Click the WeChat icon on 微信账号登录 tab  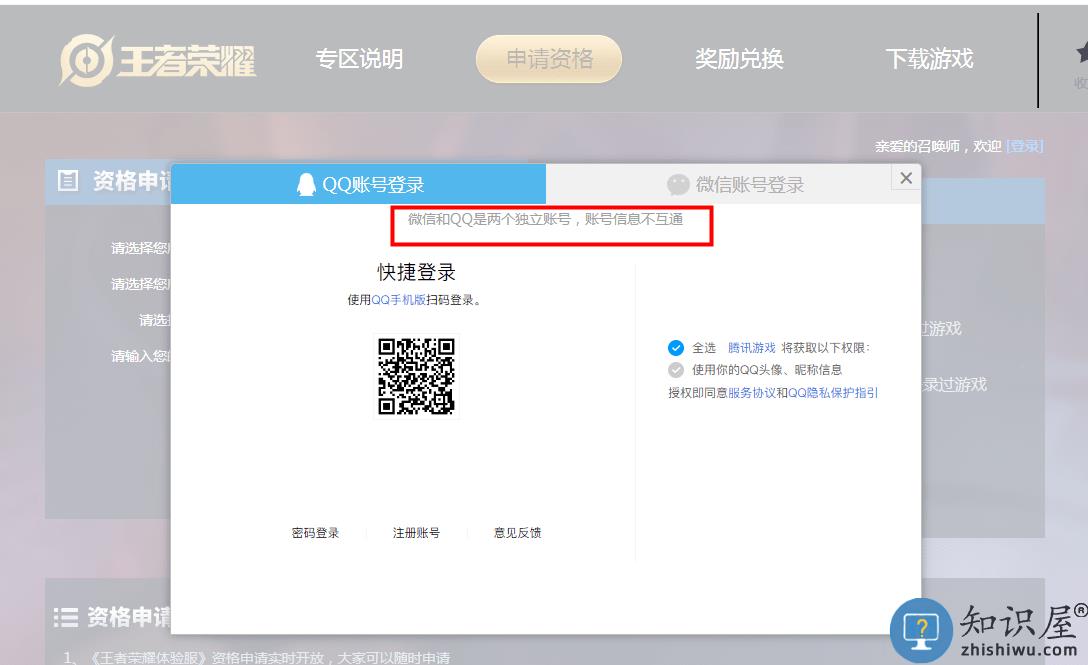pyautogui.click(x=677, y=183)
